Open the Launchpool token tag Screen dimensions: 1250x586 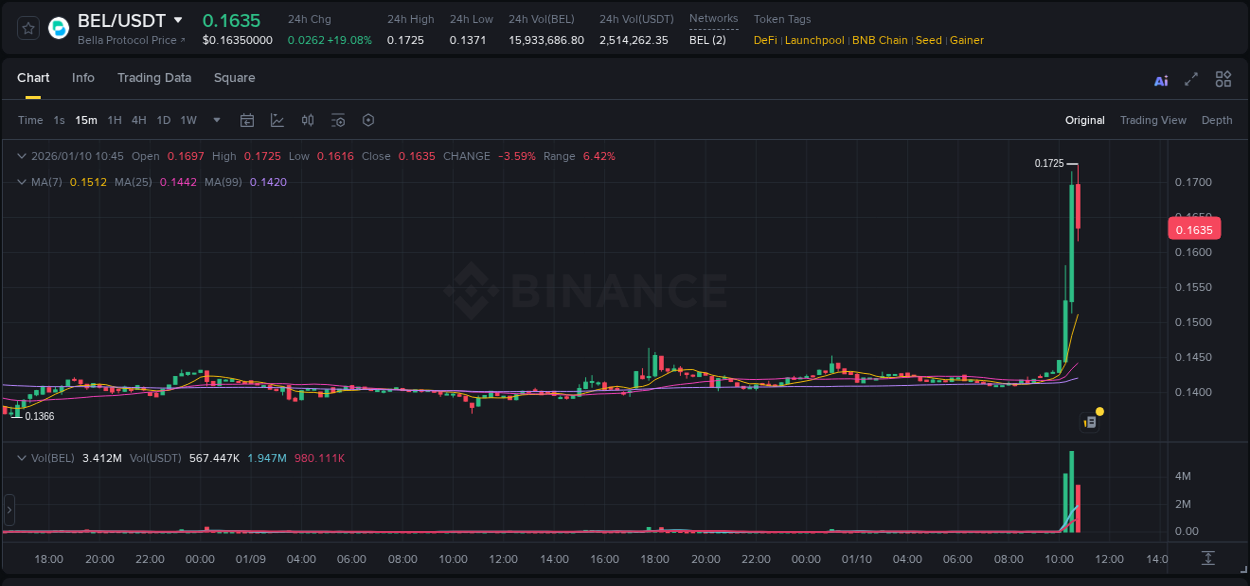814,40
